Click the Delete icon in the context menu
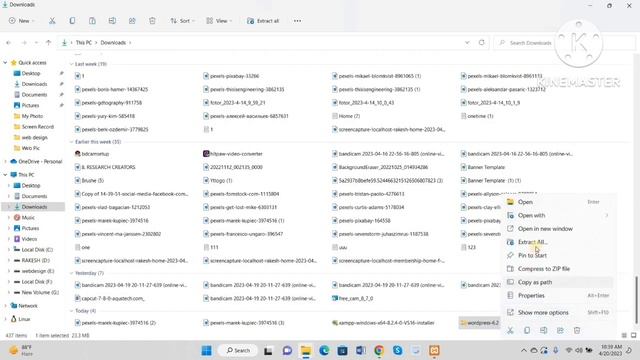The width and height of the screenshot is (640, 360). pos(577,330)
